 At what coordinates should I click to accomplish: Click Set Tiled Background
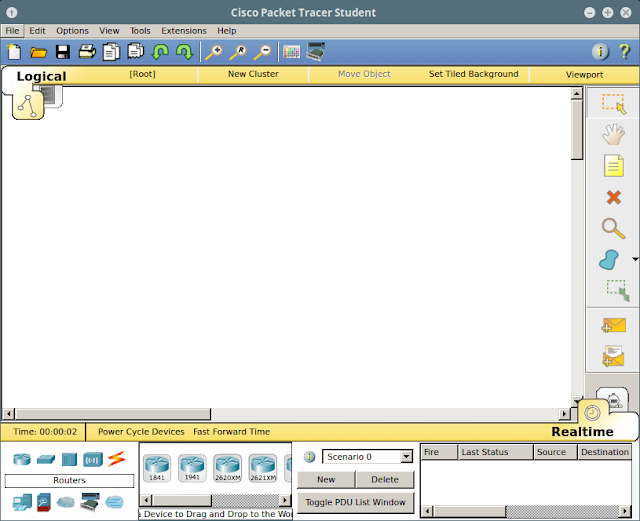pos(473,74)
